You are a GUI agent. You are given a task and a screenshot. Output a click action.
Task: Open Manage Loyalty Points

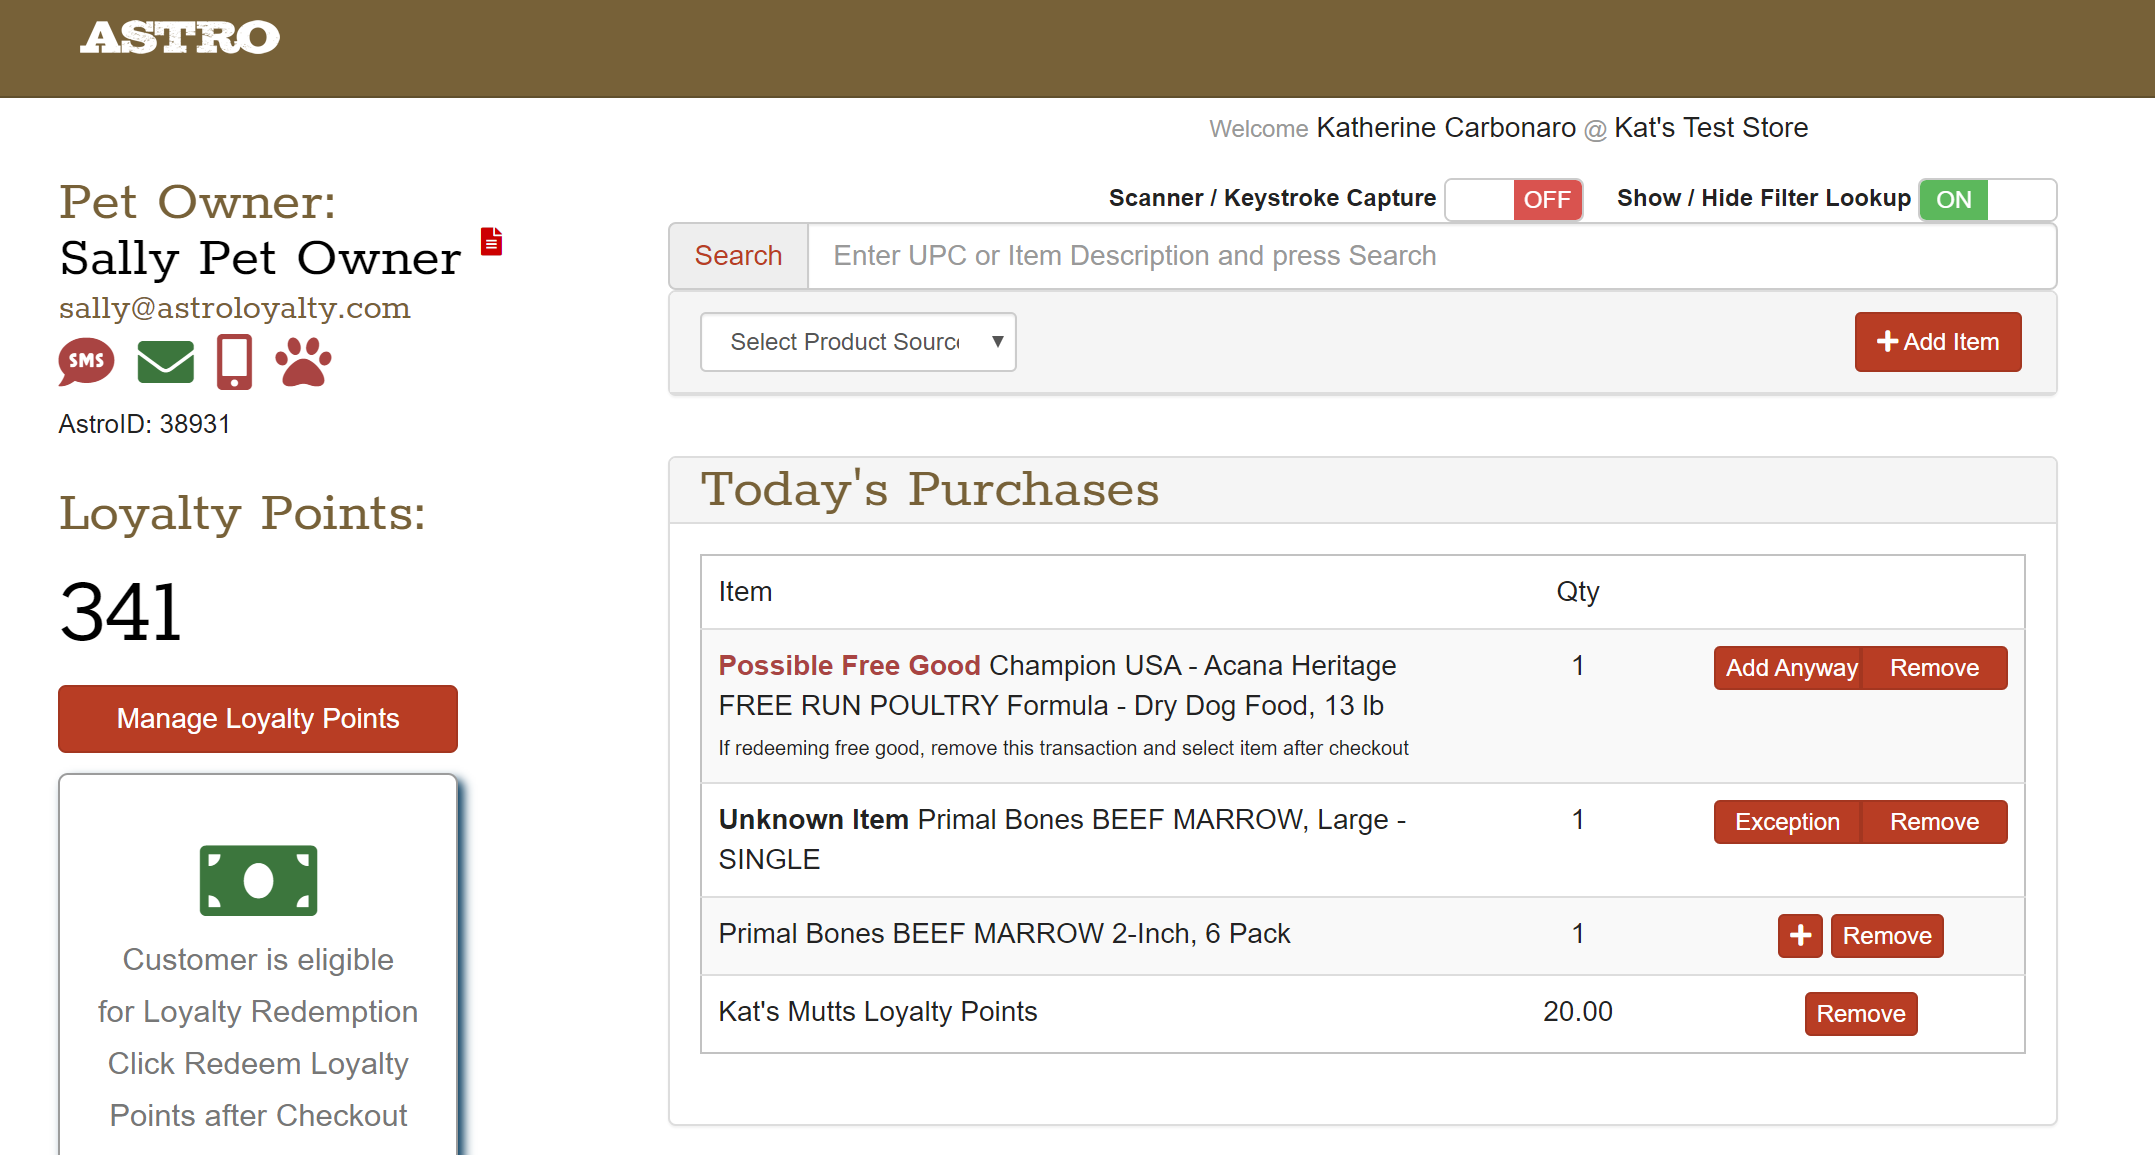pyautogui.click(x=258, y=718)
